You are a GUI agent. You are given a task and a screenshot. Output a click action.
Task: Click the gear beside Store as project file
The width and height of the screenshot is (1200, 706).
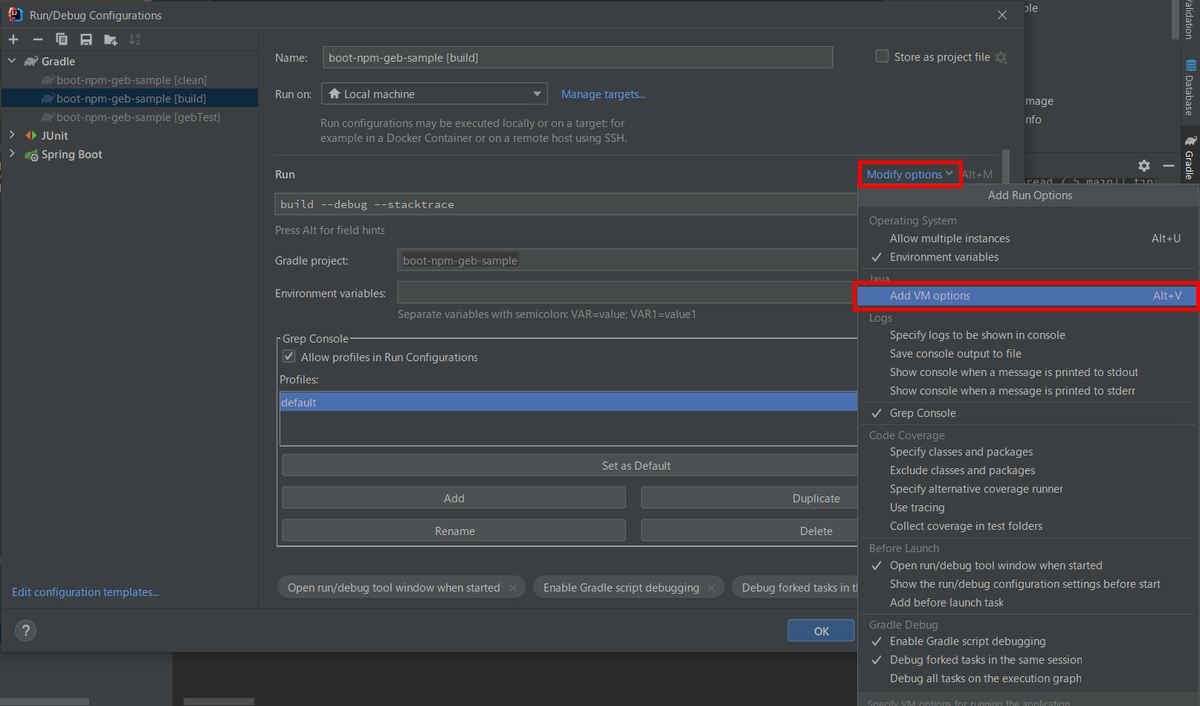pos(1001,57)
